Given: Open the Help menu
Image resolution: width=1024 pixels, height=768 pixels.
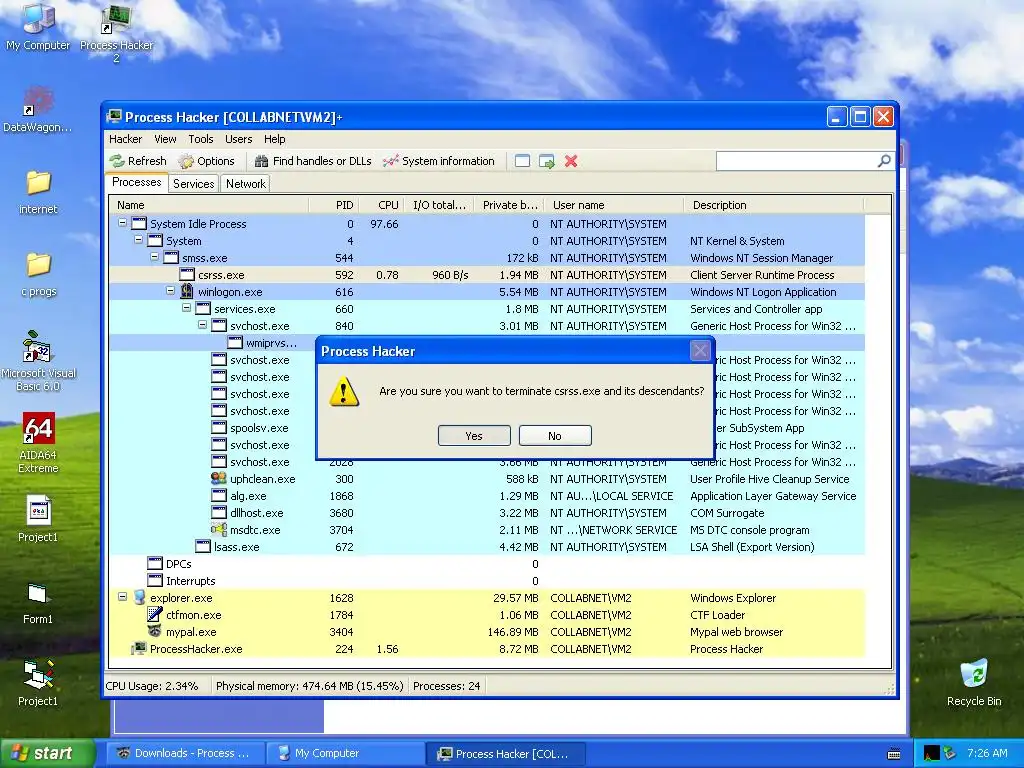Looking at the screenshot, I should (x=274, y=139).
